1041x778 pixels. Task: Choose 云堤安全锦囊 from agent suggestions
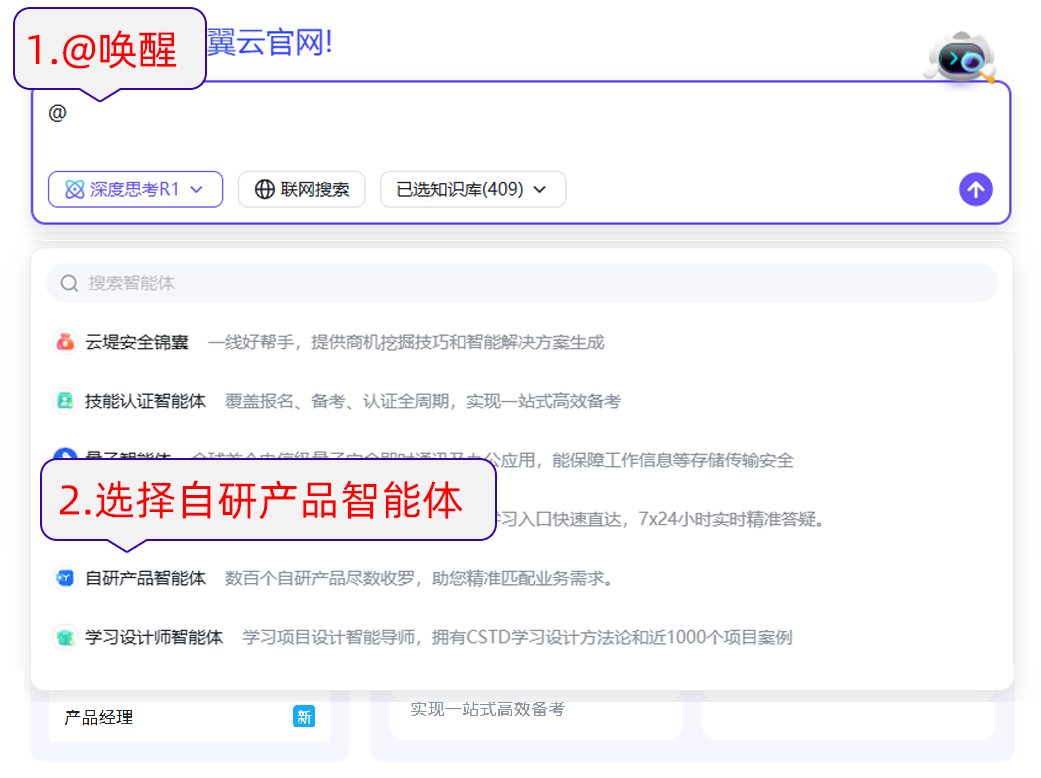pos(140,341)
